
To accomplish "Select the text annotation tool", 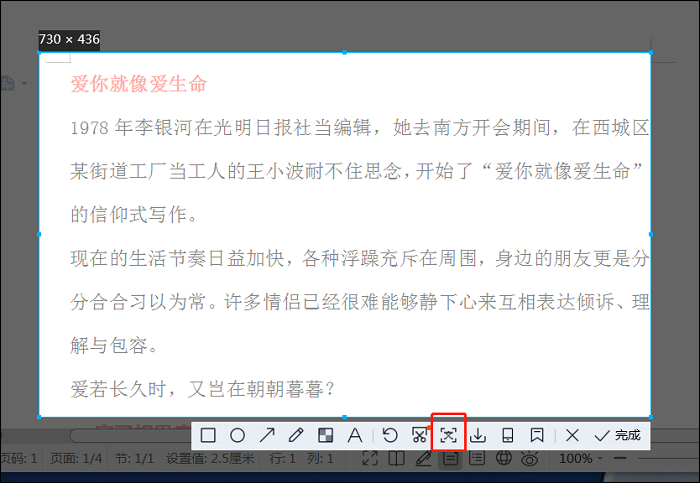I will point(355,435).
